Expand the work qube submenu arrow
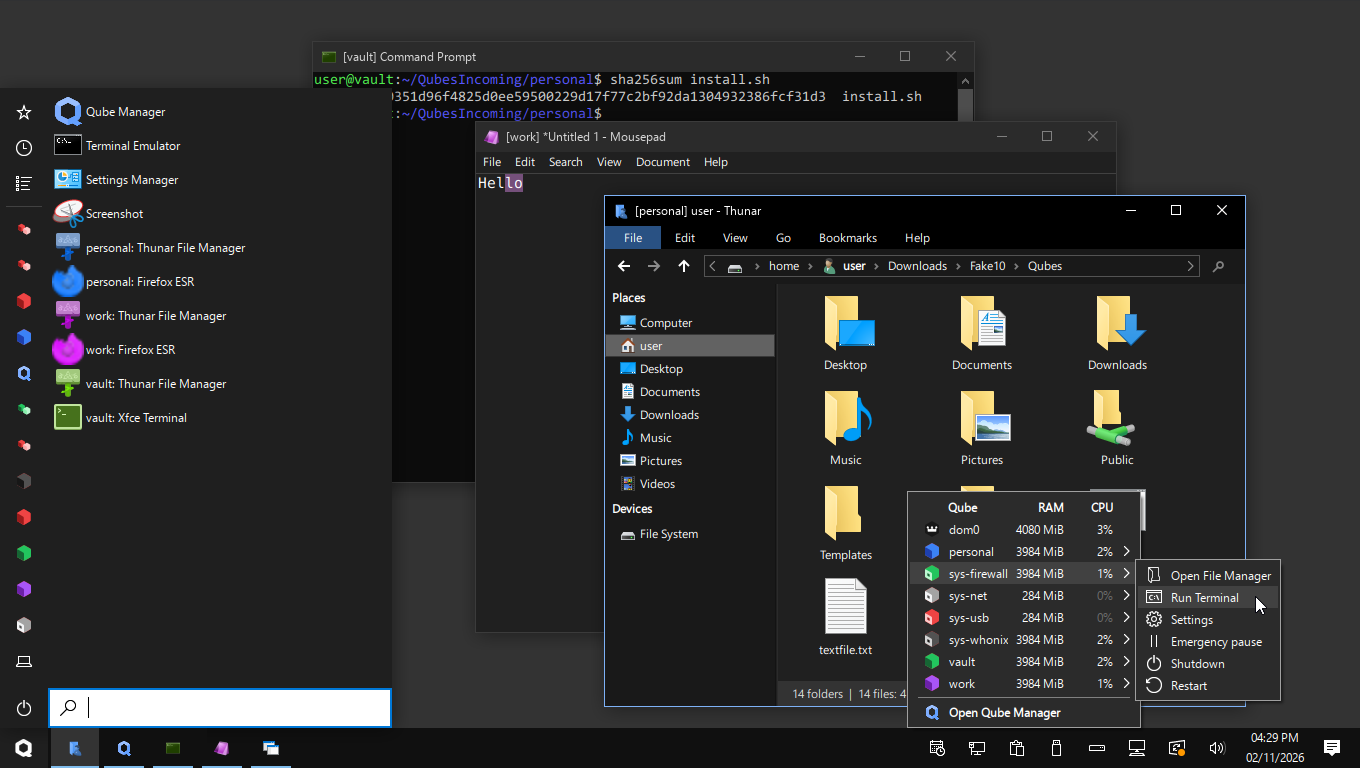 (1126, 684)
